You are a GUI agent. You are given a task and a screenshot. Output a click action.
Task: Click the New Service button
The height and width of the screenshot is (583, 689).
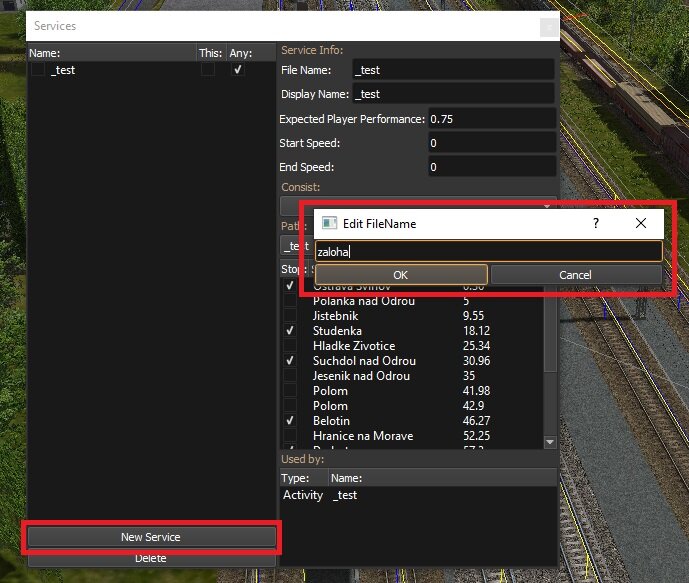tap(151, 537)
